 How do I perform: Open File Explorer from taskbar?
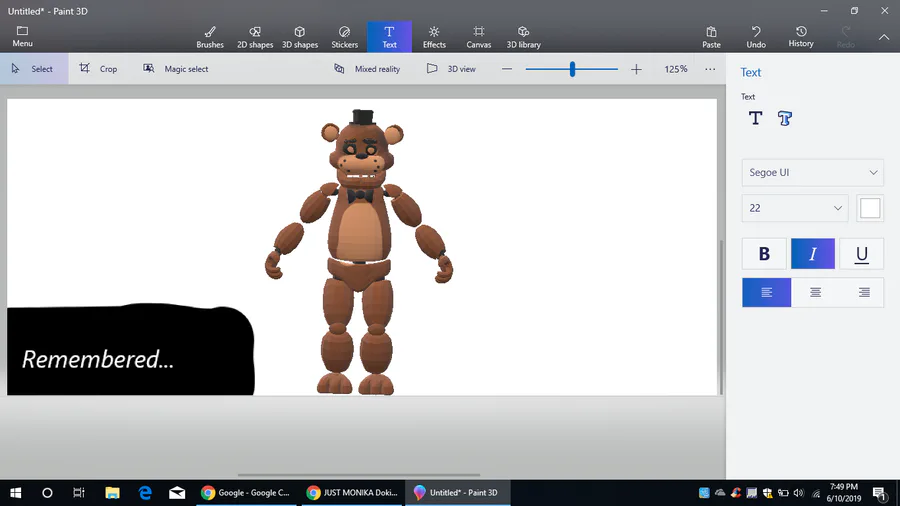112,493
